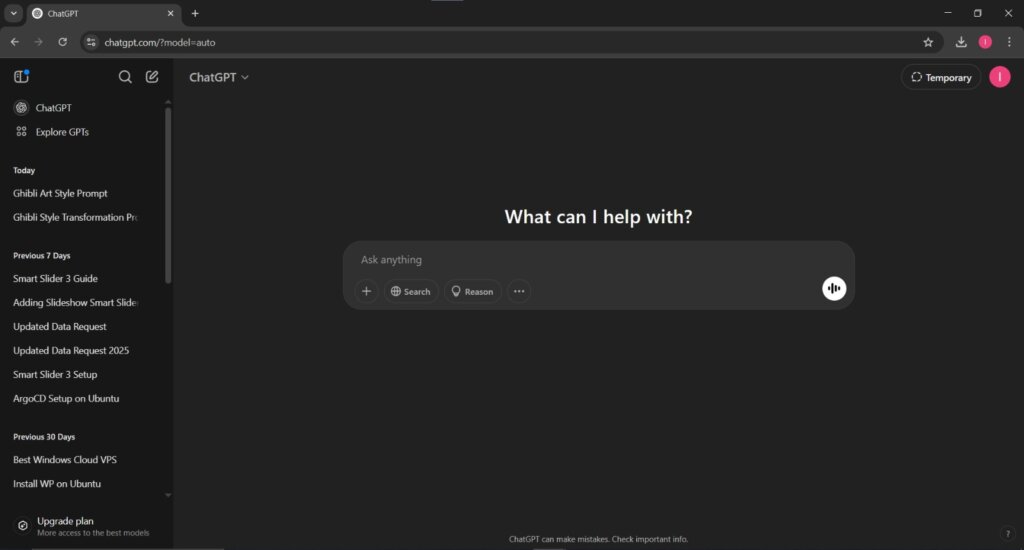Screen dimensions: 1024x550
Task: Click the browser forward arrow
Action: coord(39,42)
